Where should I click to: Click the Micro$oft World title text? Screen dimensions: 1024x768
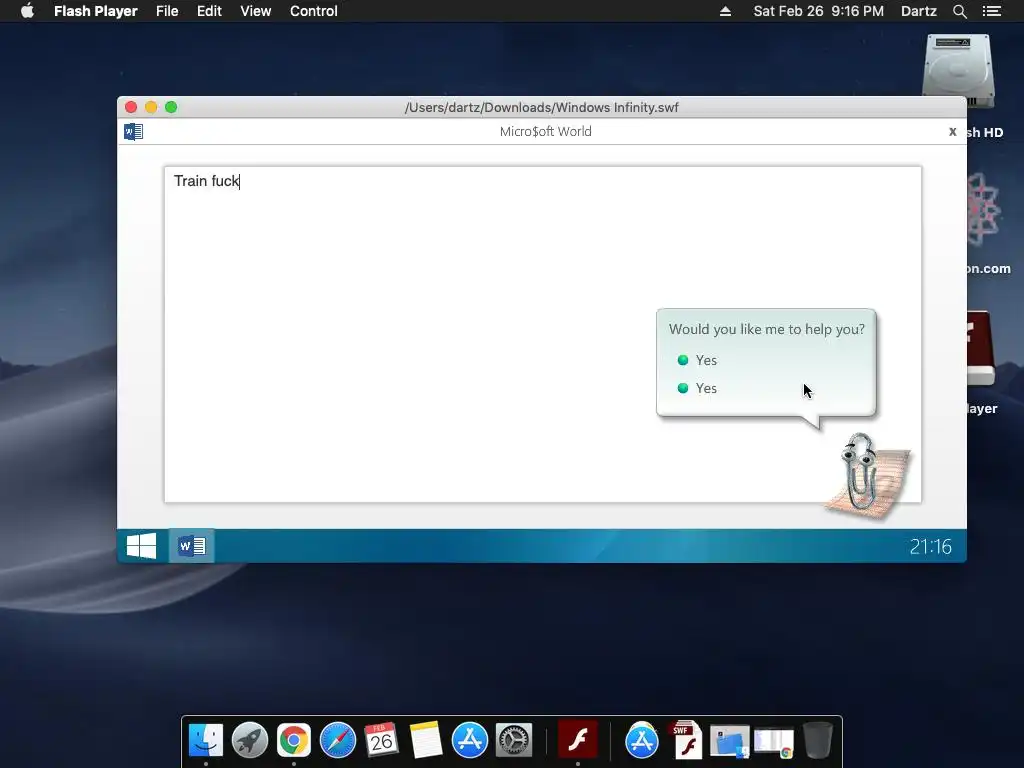(545, 131)
